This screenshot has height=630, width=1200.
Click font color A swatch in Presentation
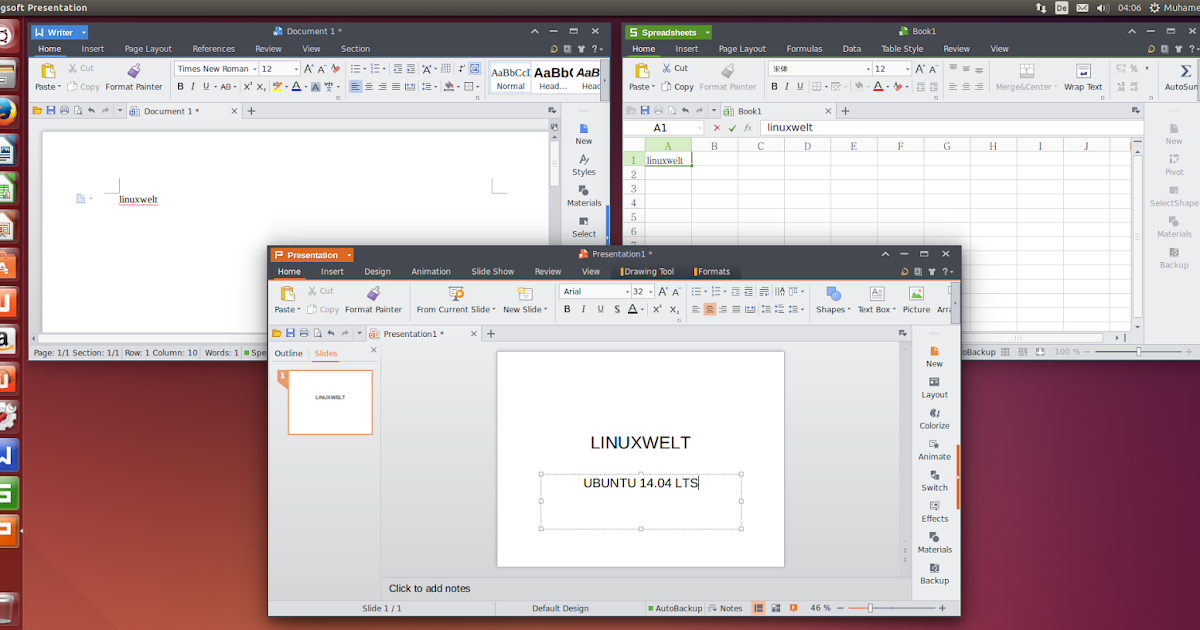(x=632, y=310)
